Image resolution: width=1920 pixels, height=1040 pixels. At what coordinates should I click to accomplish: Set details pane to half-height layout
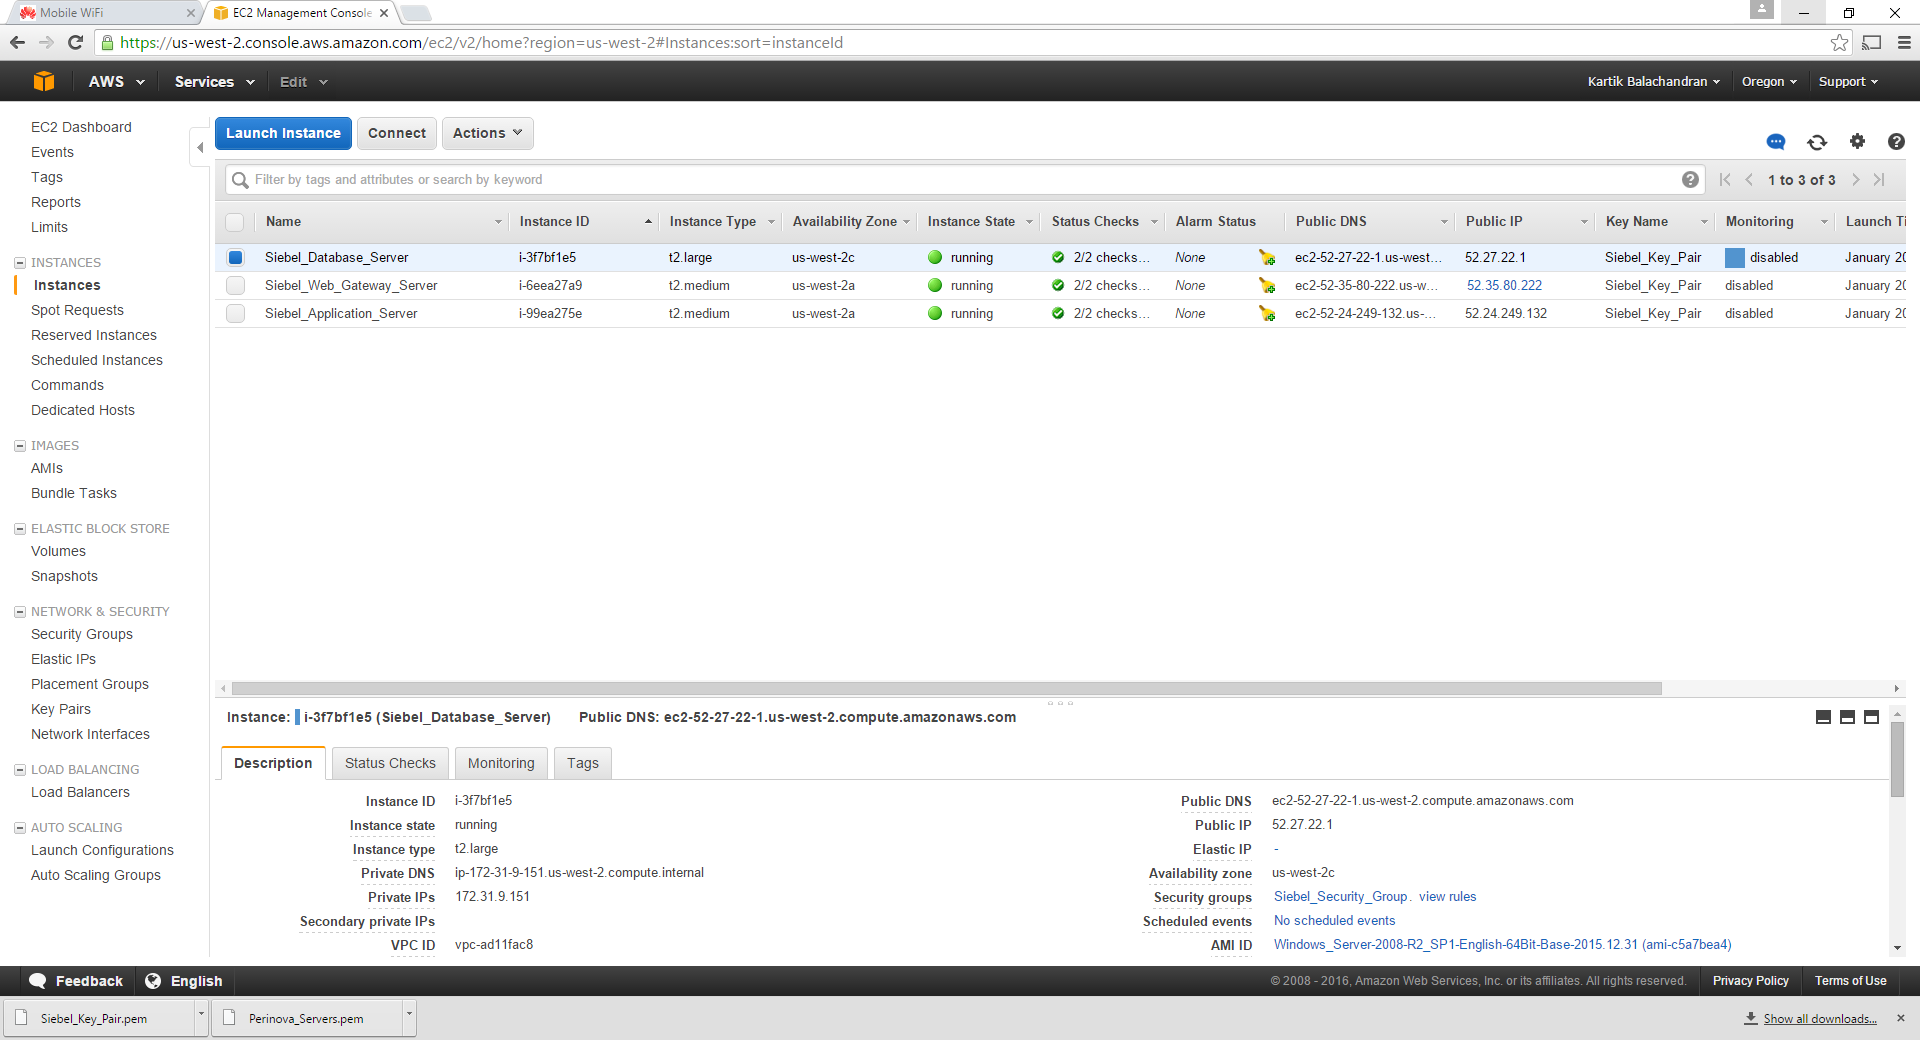tap(1847, 717)
